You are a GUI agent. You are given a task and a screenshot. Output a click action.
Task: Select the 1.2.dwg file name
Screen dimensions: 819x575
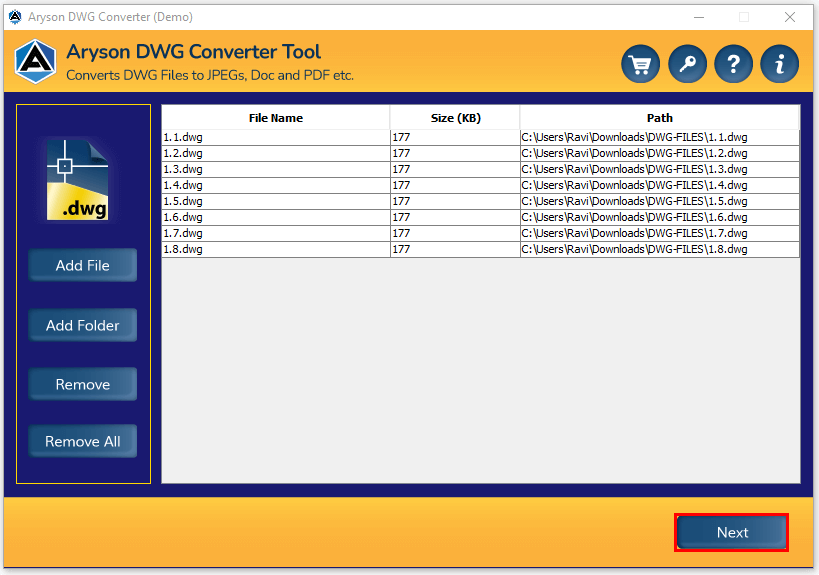[183, 154]
